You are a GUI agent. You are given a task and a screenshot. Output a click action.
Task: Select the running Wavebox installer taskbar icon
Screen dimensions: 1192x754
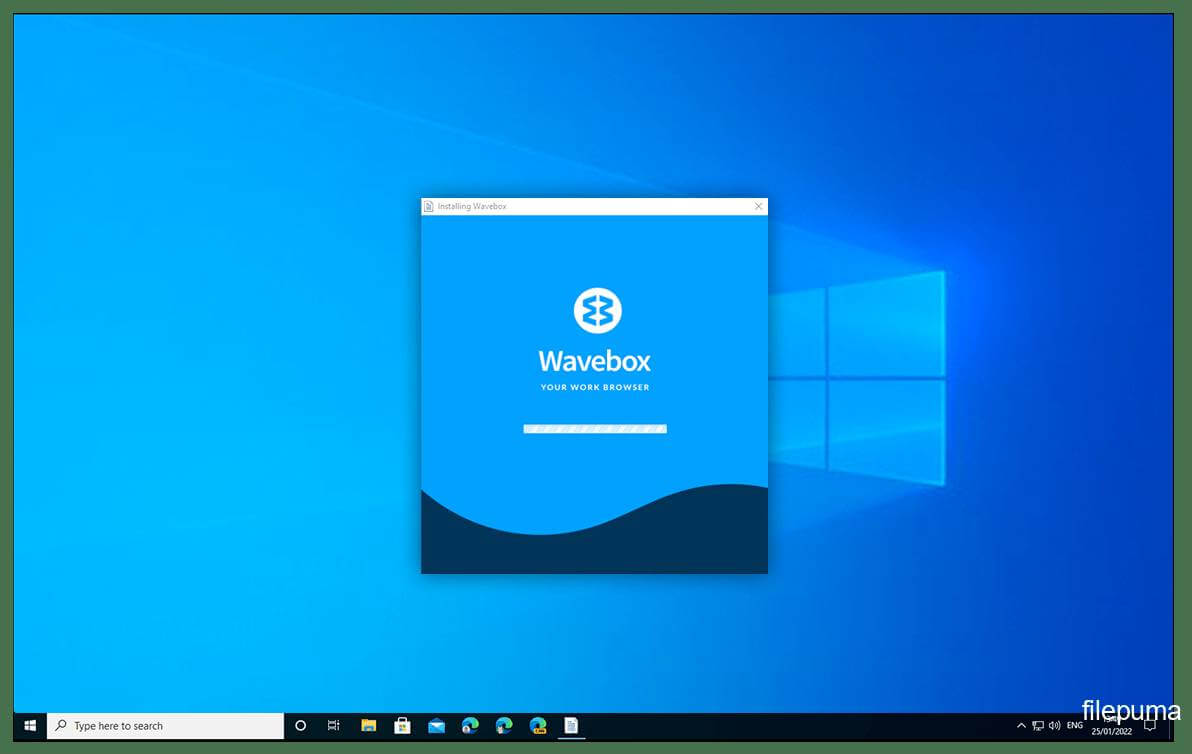coord(571,726)
